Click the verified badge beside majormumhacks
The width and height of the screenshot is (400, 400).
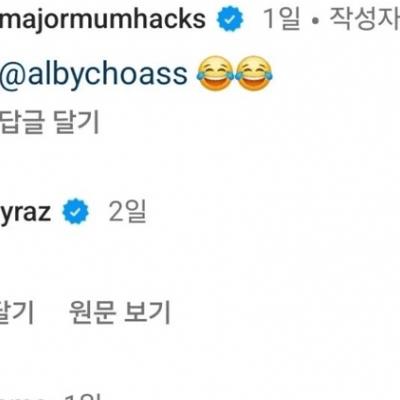point(230,19)
